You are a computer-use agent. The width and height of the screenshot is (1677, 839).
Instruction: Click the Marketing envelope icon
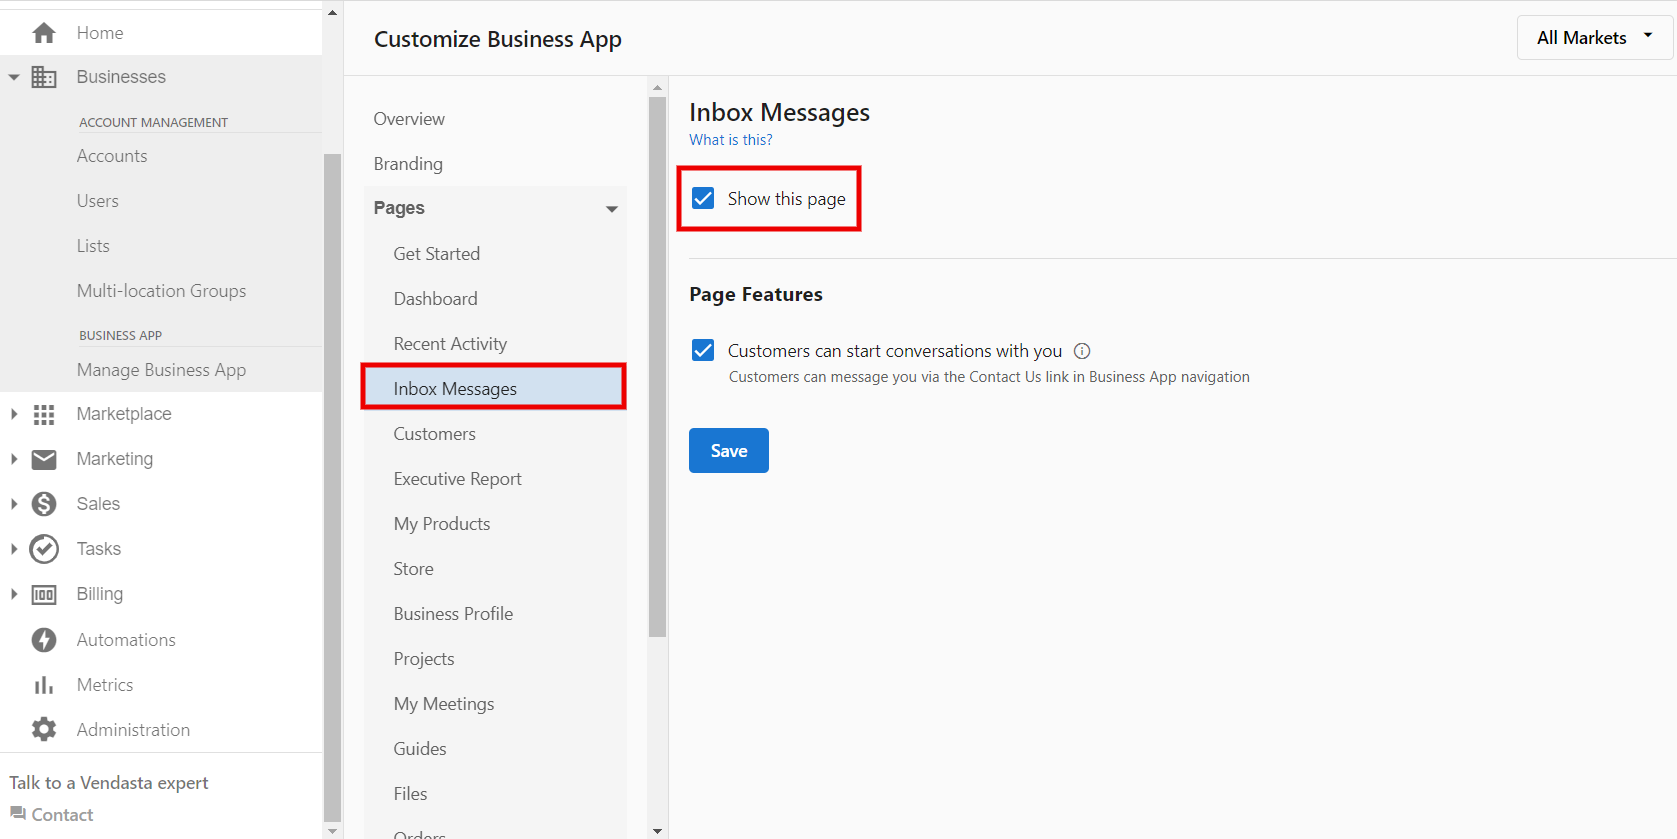pyautogui.click(x=44, y=459)
